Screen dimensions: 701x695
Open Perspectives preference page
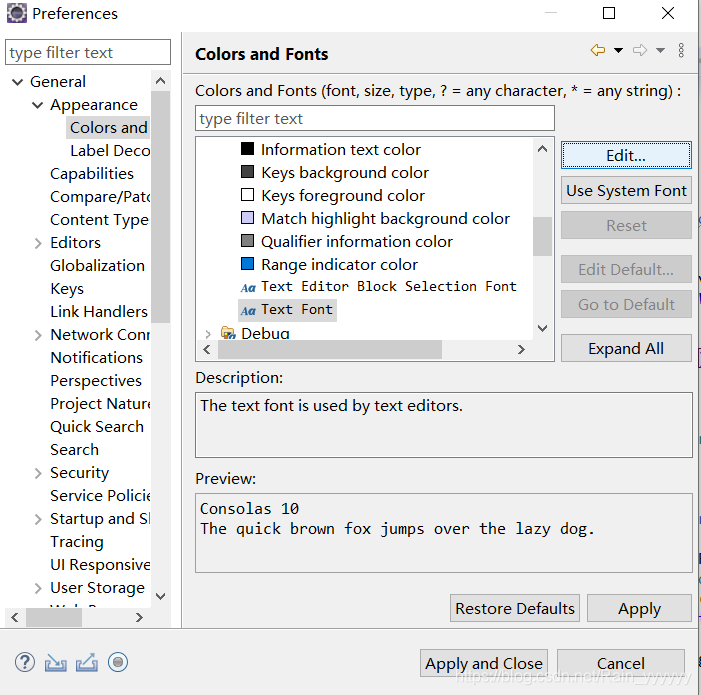click(96, 381)
